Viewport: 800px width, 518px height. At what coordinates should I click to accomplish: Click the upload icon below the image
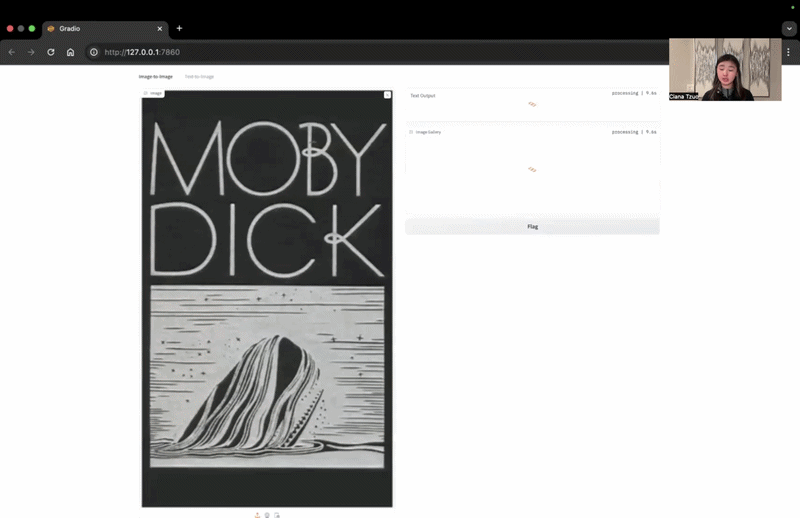[x=257, y=515]
